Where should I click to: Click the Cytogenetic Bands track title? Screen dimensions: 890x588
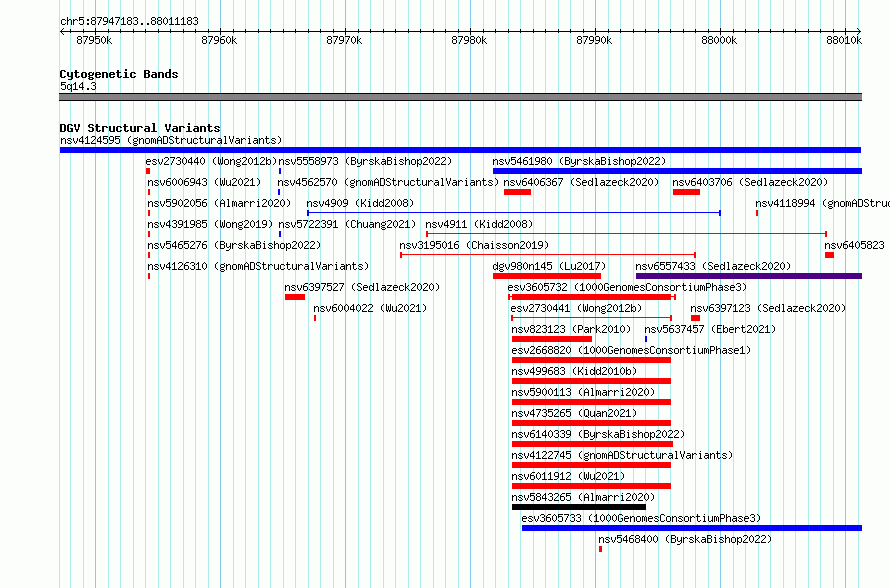point(119,74)
